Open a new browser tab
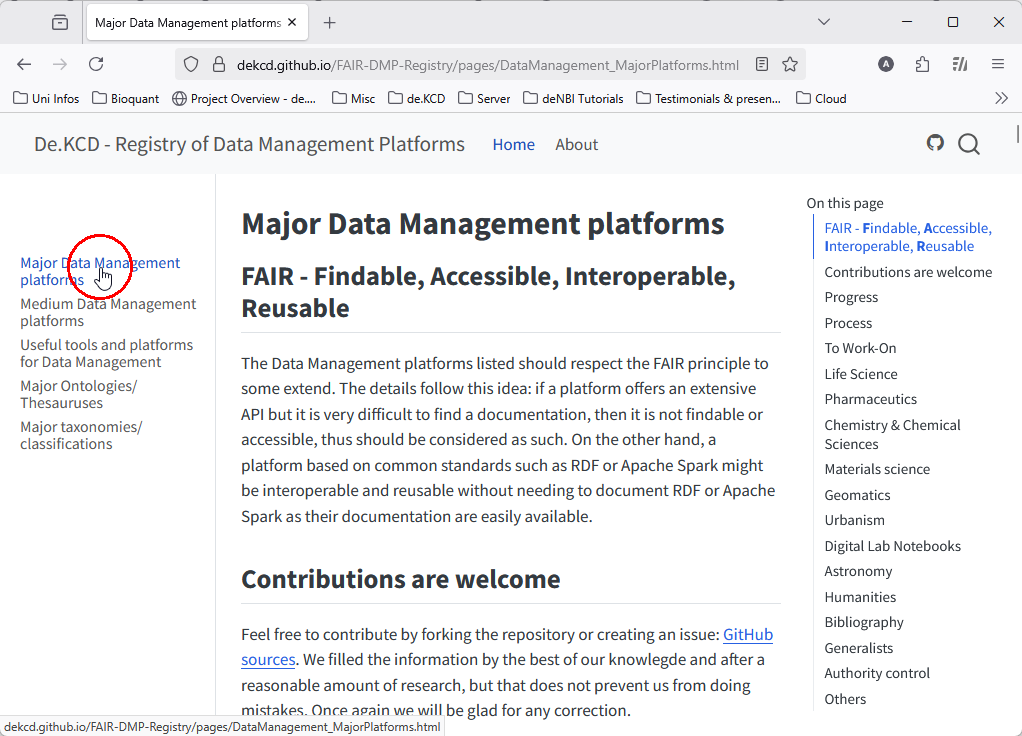This screenshot has height=736, width=1022. (330, 22)
